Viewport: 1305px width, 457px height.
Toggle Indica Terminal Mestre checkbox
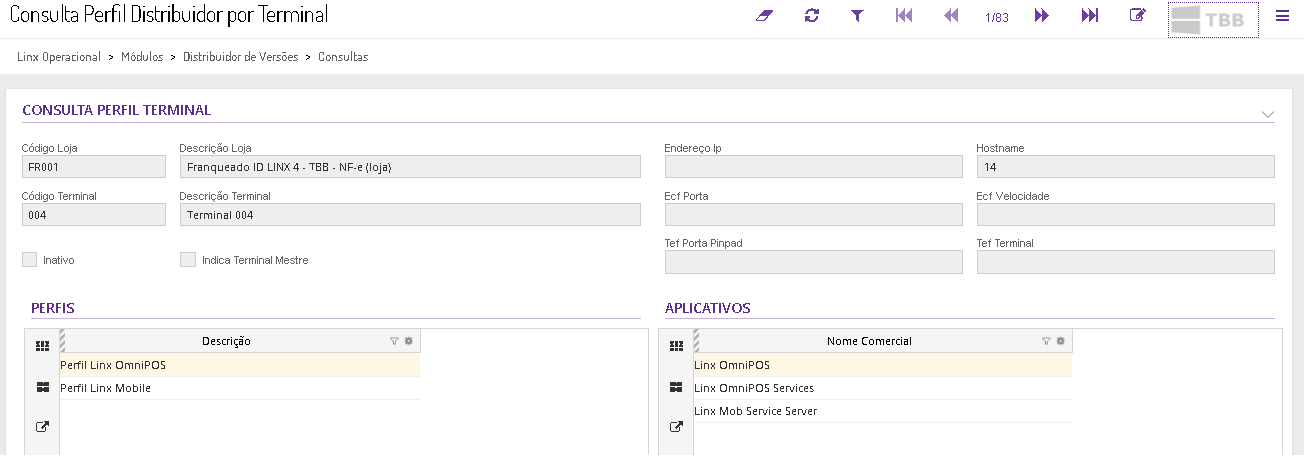(x=188, y=260)
